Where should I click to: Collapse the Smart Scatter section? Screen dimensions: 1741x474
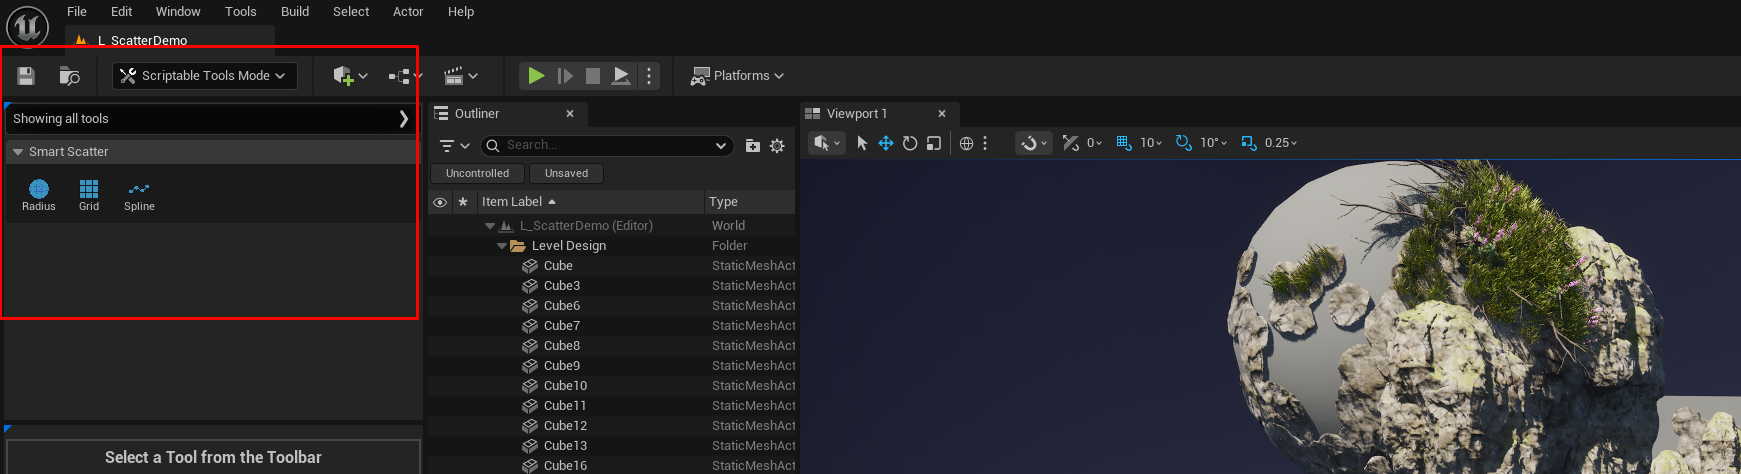[18, 152]
